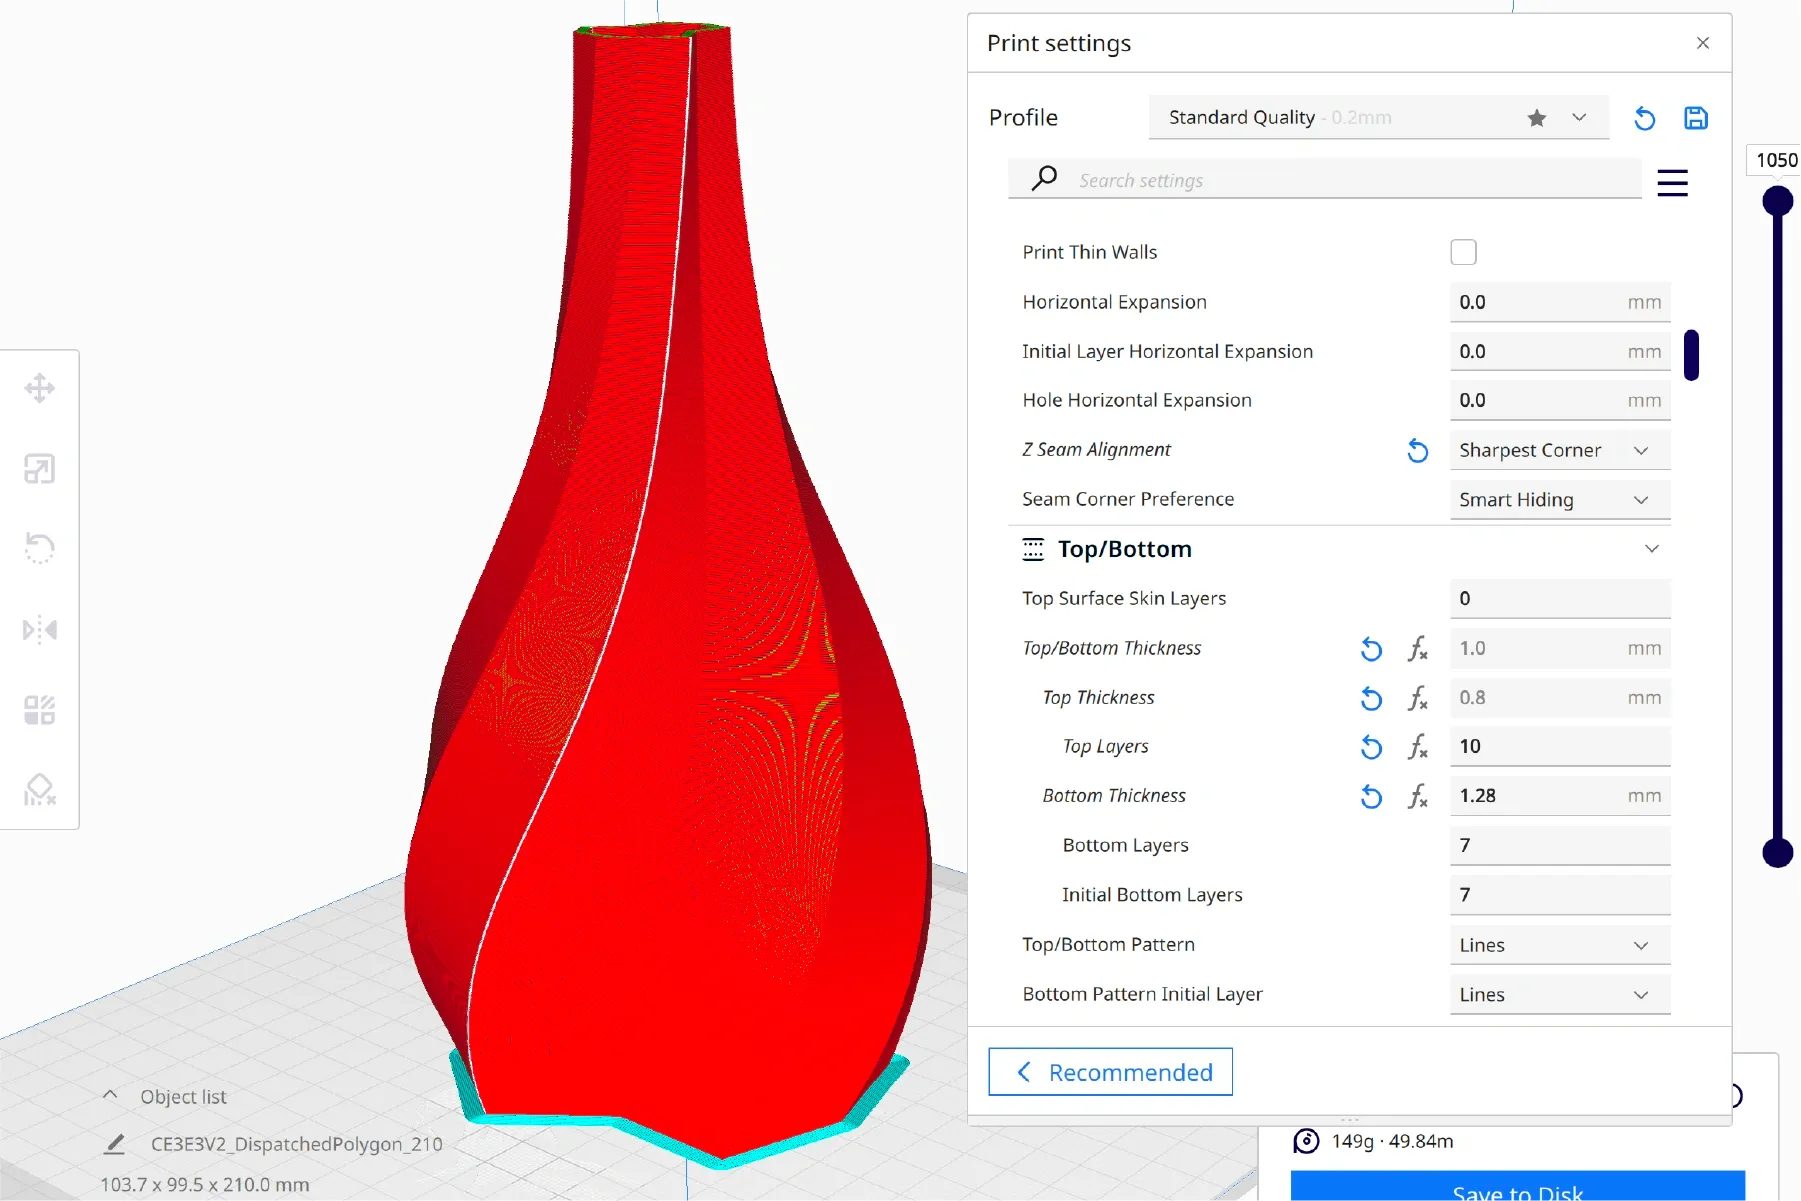Enable the Print Thin Walls checkbox
1801x1201 pixels.
tap(1463, 252)
